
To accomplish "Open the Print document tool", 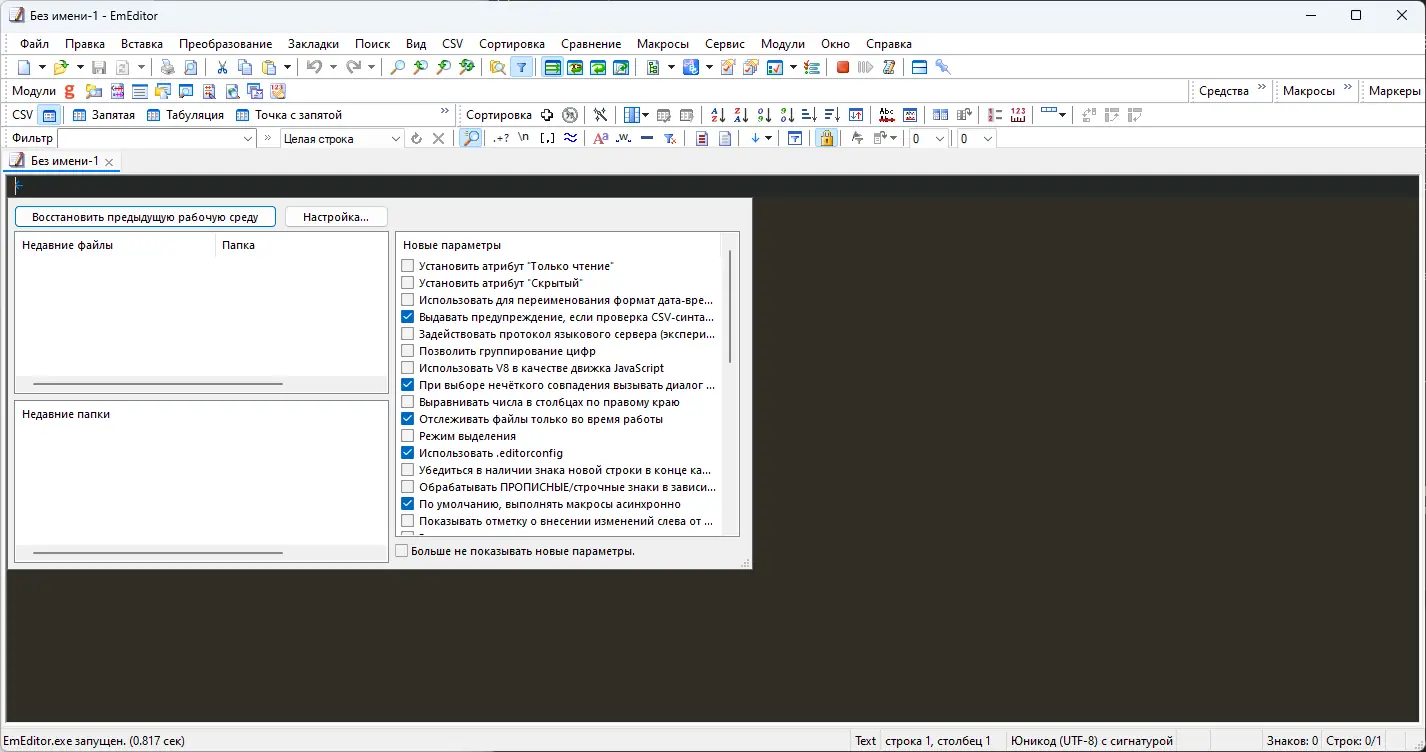I will coord(169,67).
